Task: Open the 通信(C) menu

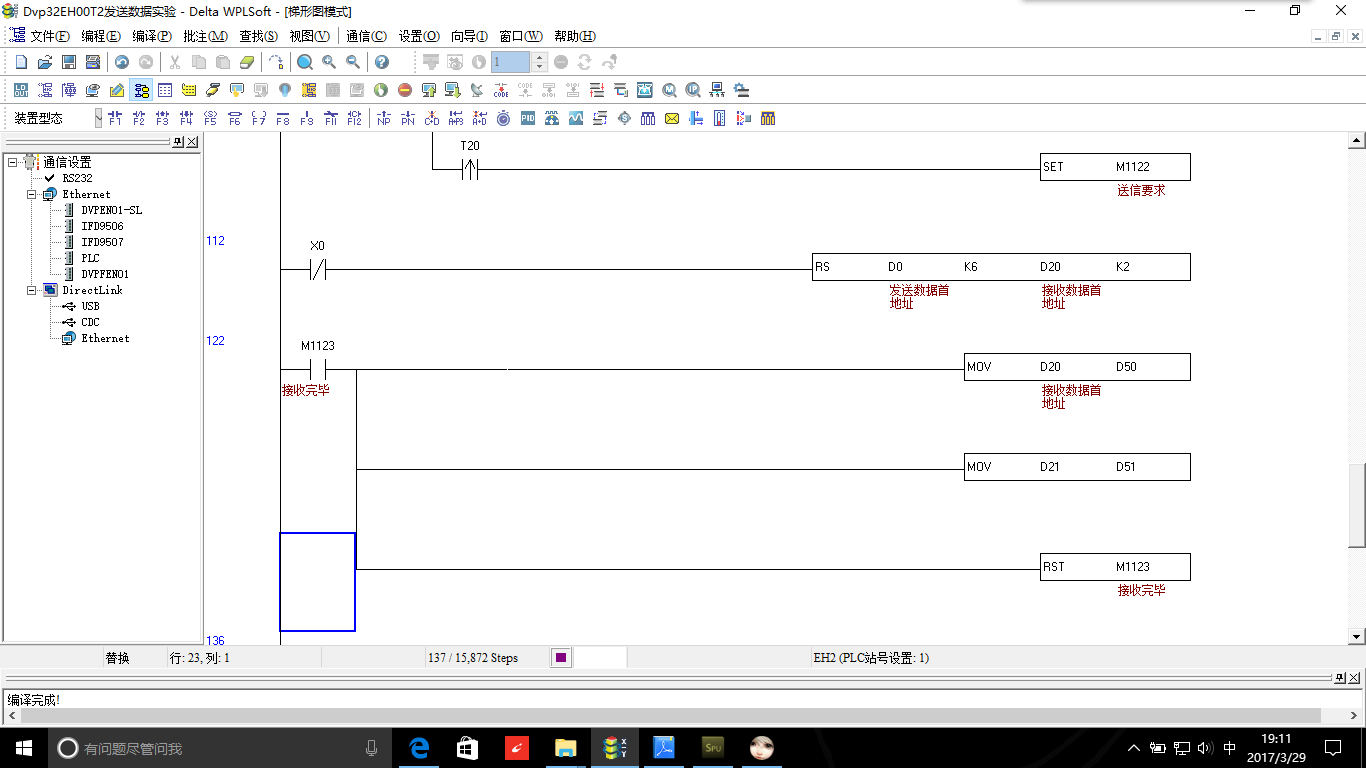Action: coord(366,36)
